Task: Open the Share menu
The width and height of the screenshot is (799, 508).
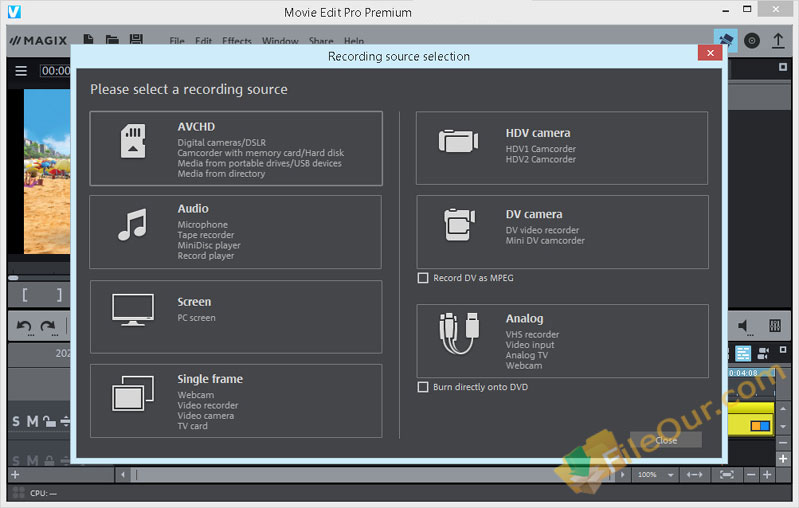Action: (x=321, y=41)
